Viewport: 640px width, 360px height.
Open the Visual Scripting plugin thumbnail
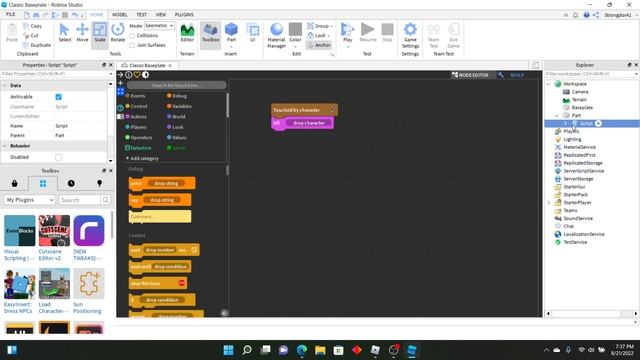(x=20, y=231)
